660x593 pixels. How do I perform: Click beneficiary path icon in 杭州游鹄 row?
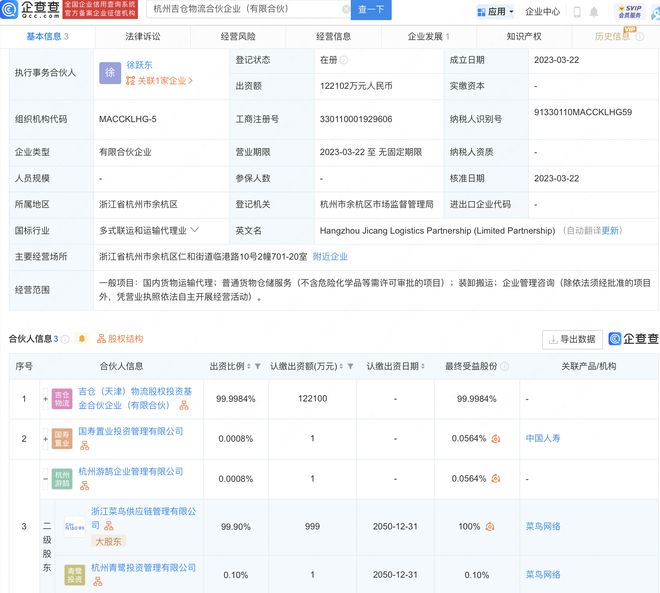(496, 479)
